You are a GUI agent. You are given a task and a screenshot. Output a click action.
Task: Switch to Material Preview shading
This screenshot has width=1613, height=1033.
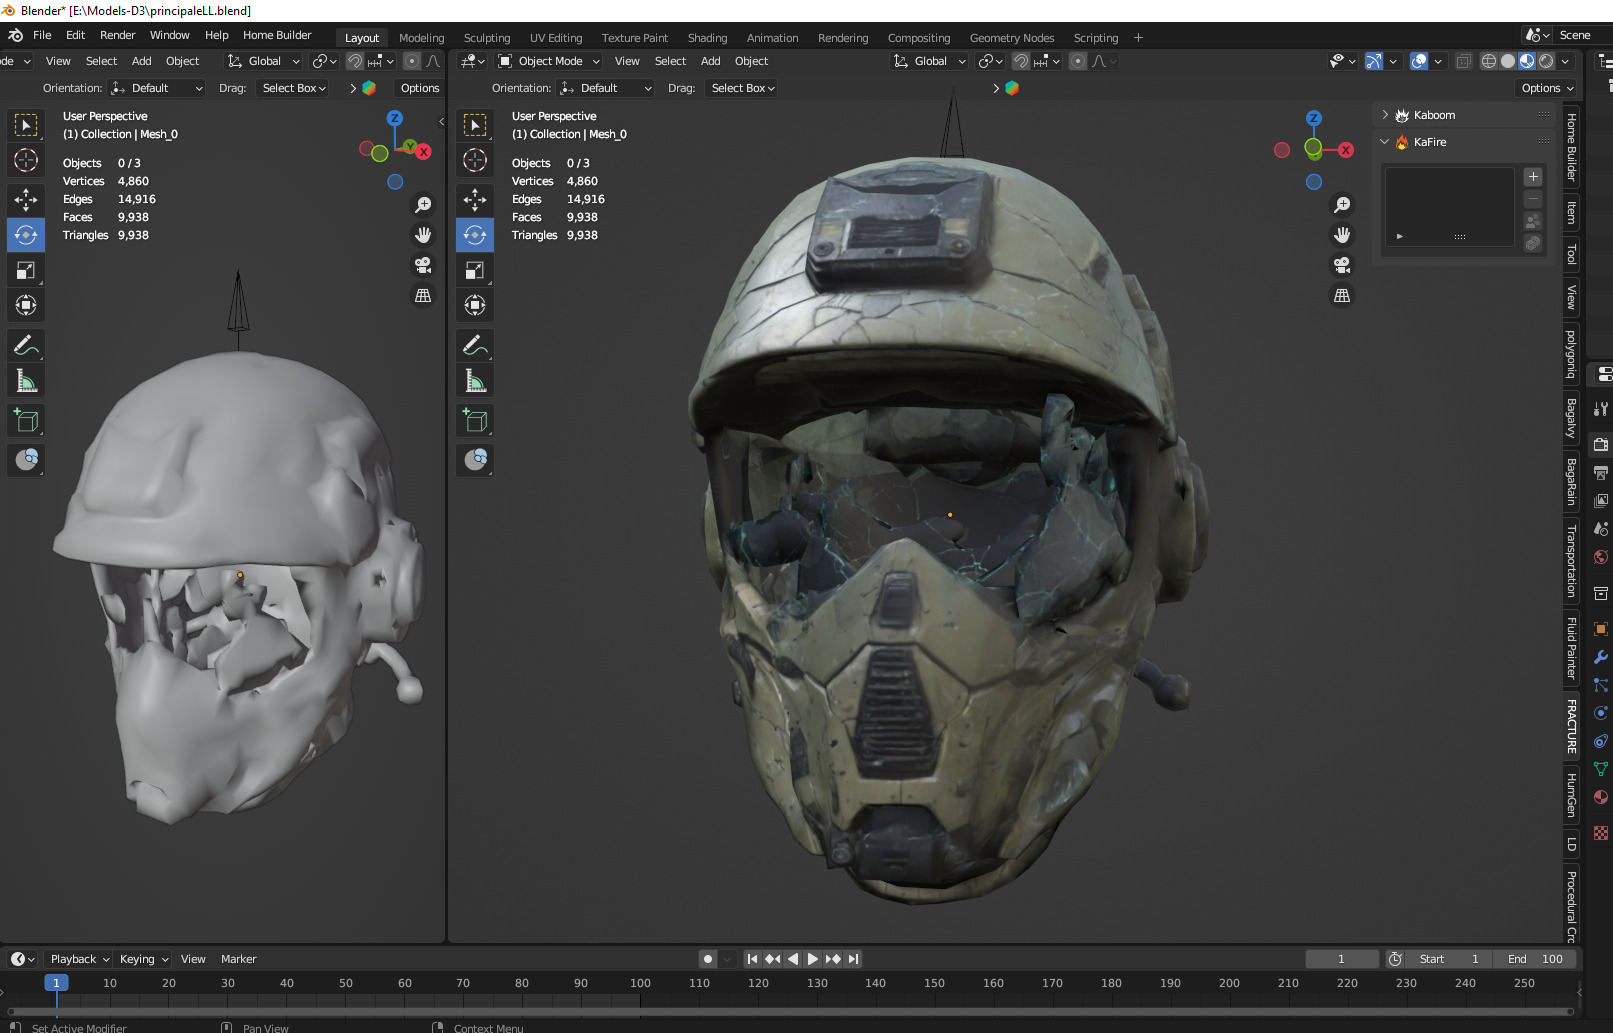(1527, 61)
